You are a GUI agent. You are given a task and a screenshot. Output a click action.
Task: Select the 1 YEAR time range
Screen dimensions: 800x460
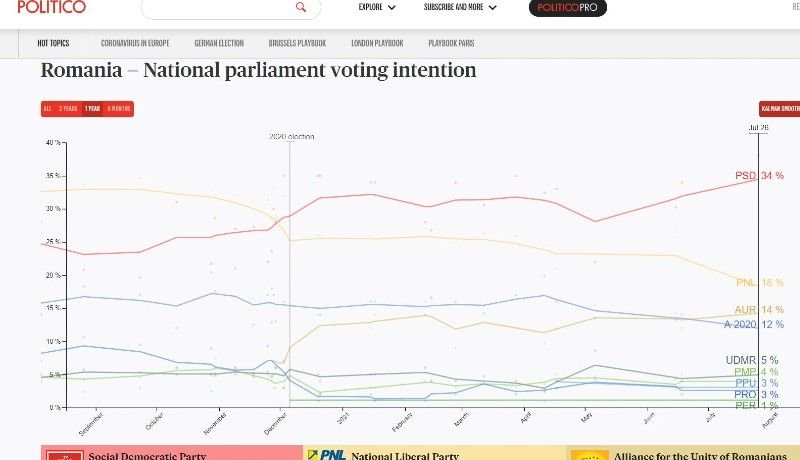pos(92,109)
